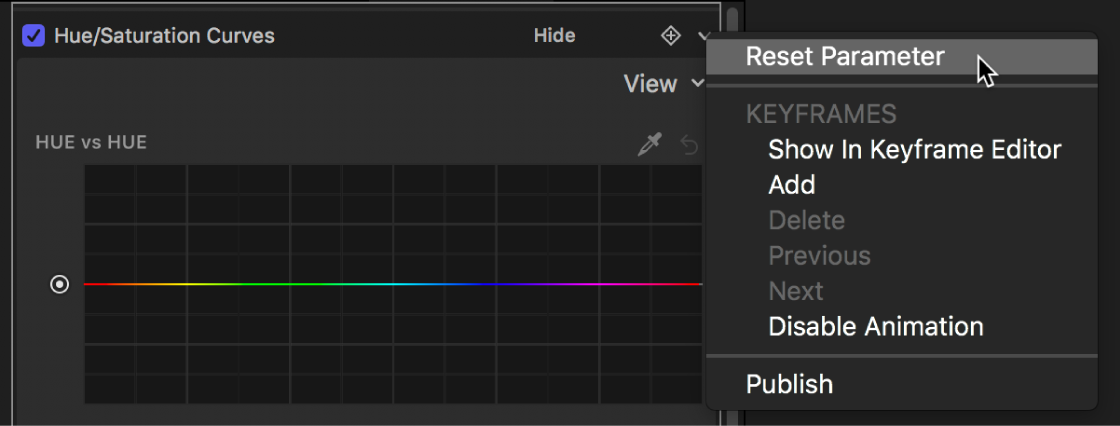Click the dimmed Delete keyframe item

point(806,221)
